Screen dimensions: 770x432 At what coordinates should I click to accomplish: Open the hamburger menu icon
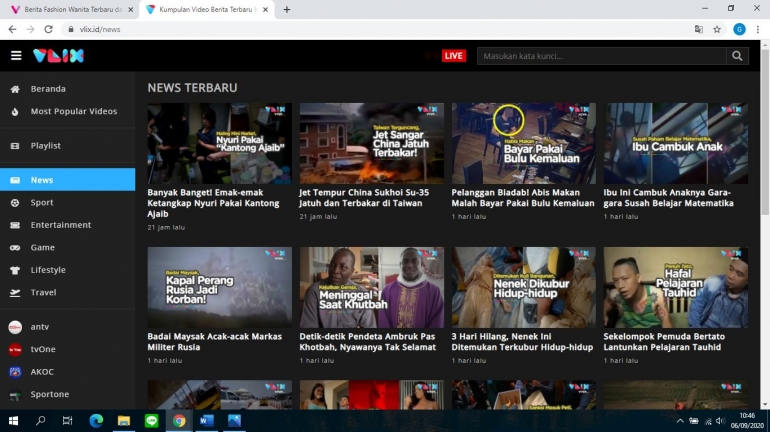pyautogui.click(x=16, y=55)
